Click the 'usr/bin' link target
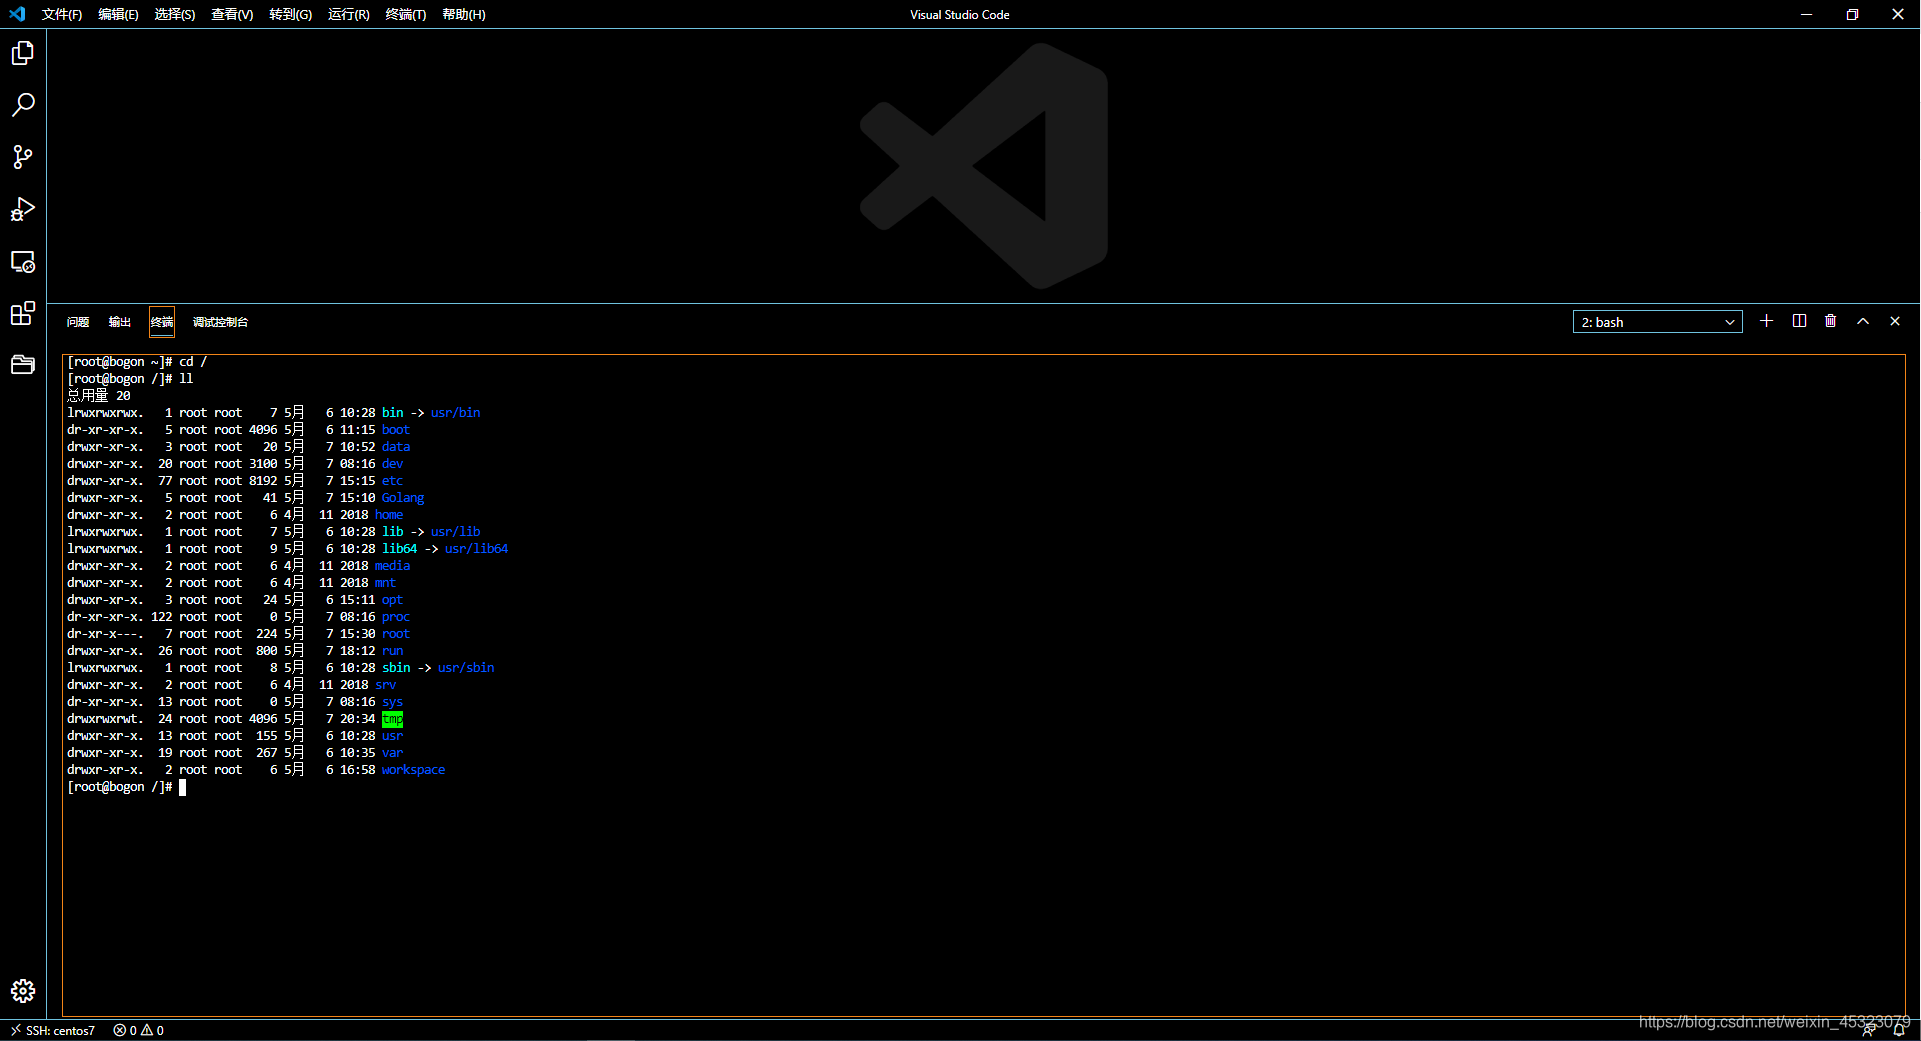The width and height of the screenshot is (1921, 1041). click(x=455, y=413)
